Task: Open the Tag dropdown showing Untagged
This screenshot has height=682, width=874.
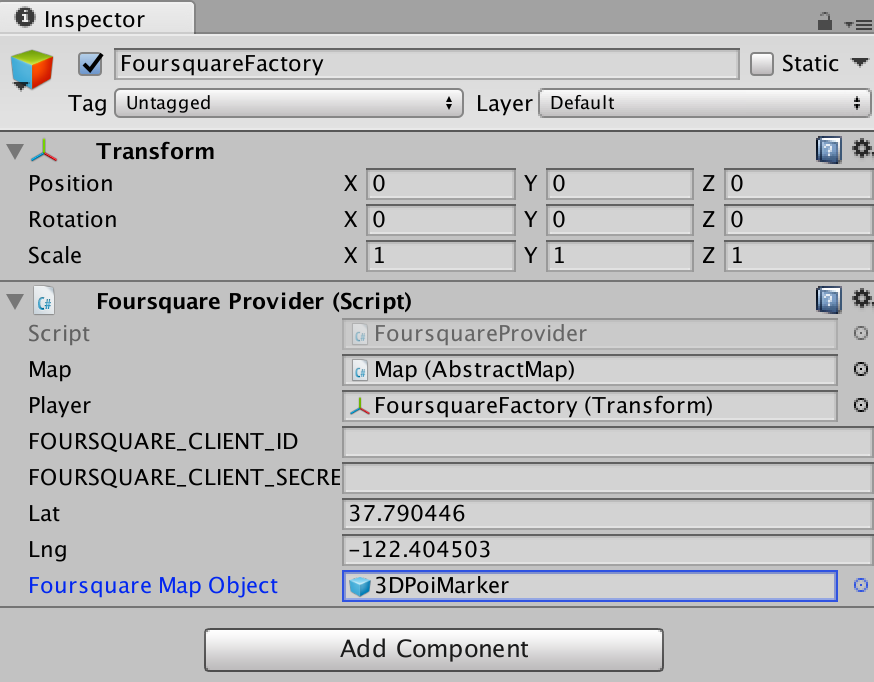Action: tap(289, 103)
